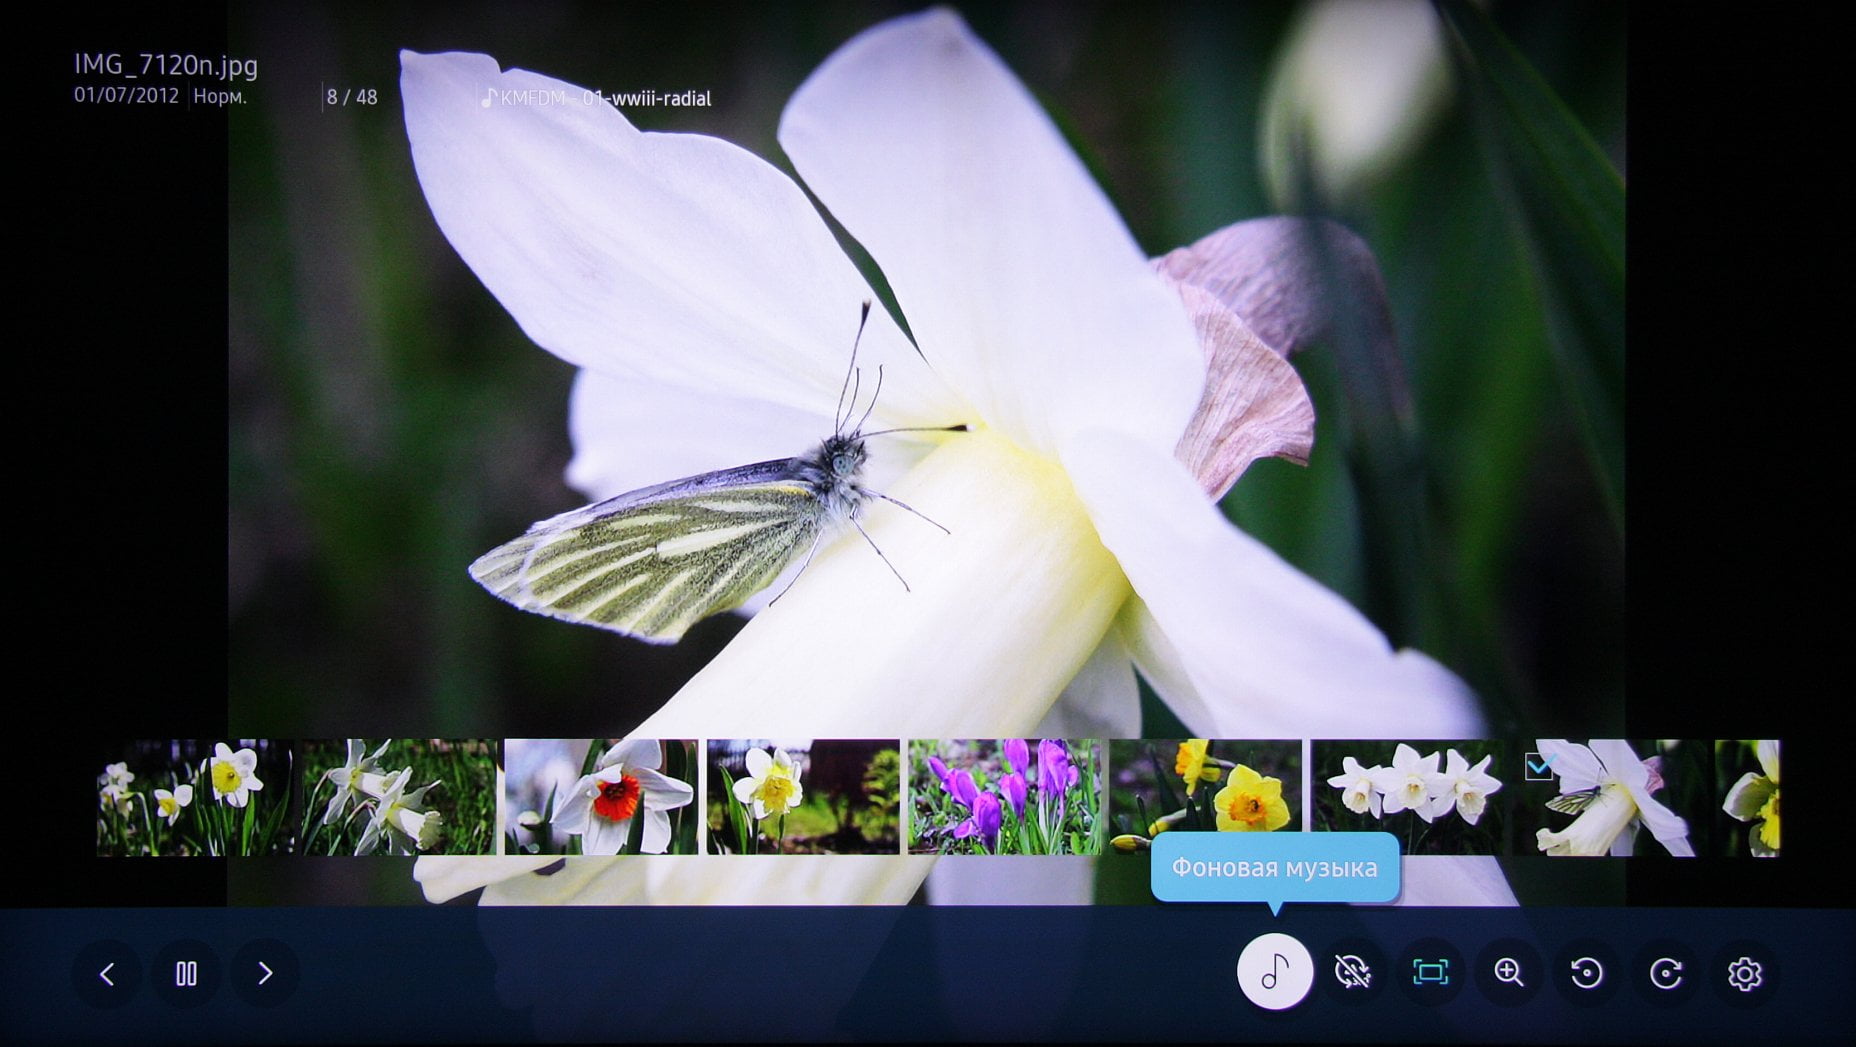1856x1047 pixels.
Task: Change picture fit-to-screen mode
Action: coord(1431,972)
